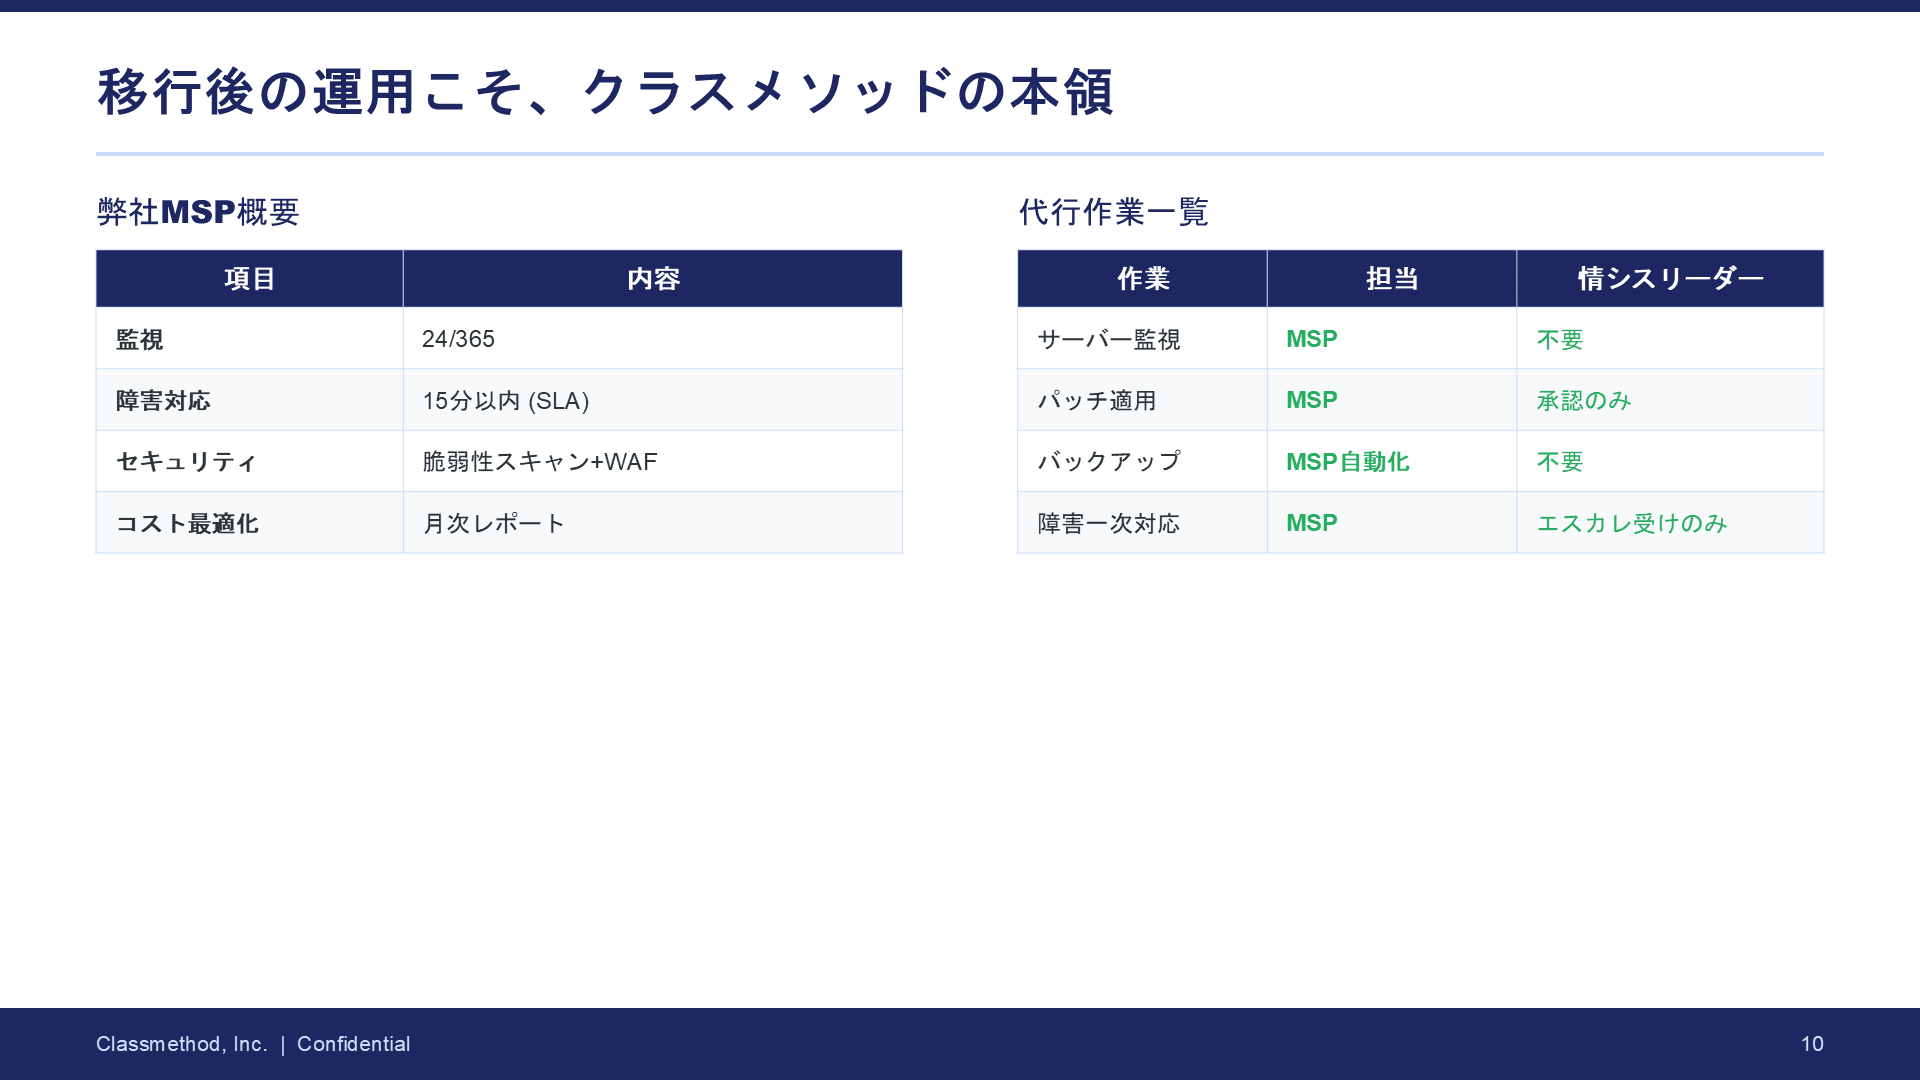1920x1080 pixels.
Task: Click the 脆弱性スキャン+WAF cell
Action: coord(539,462)
